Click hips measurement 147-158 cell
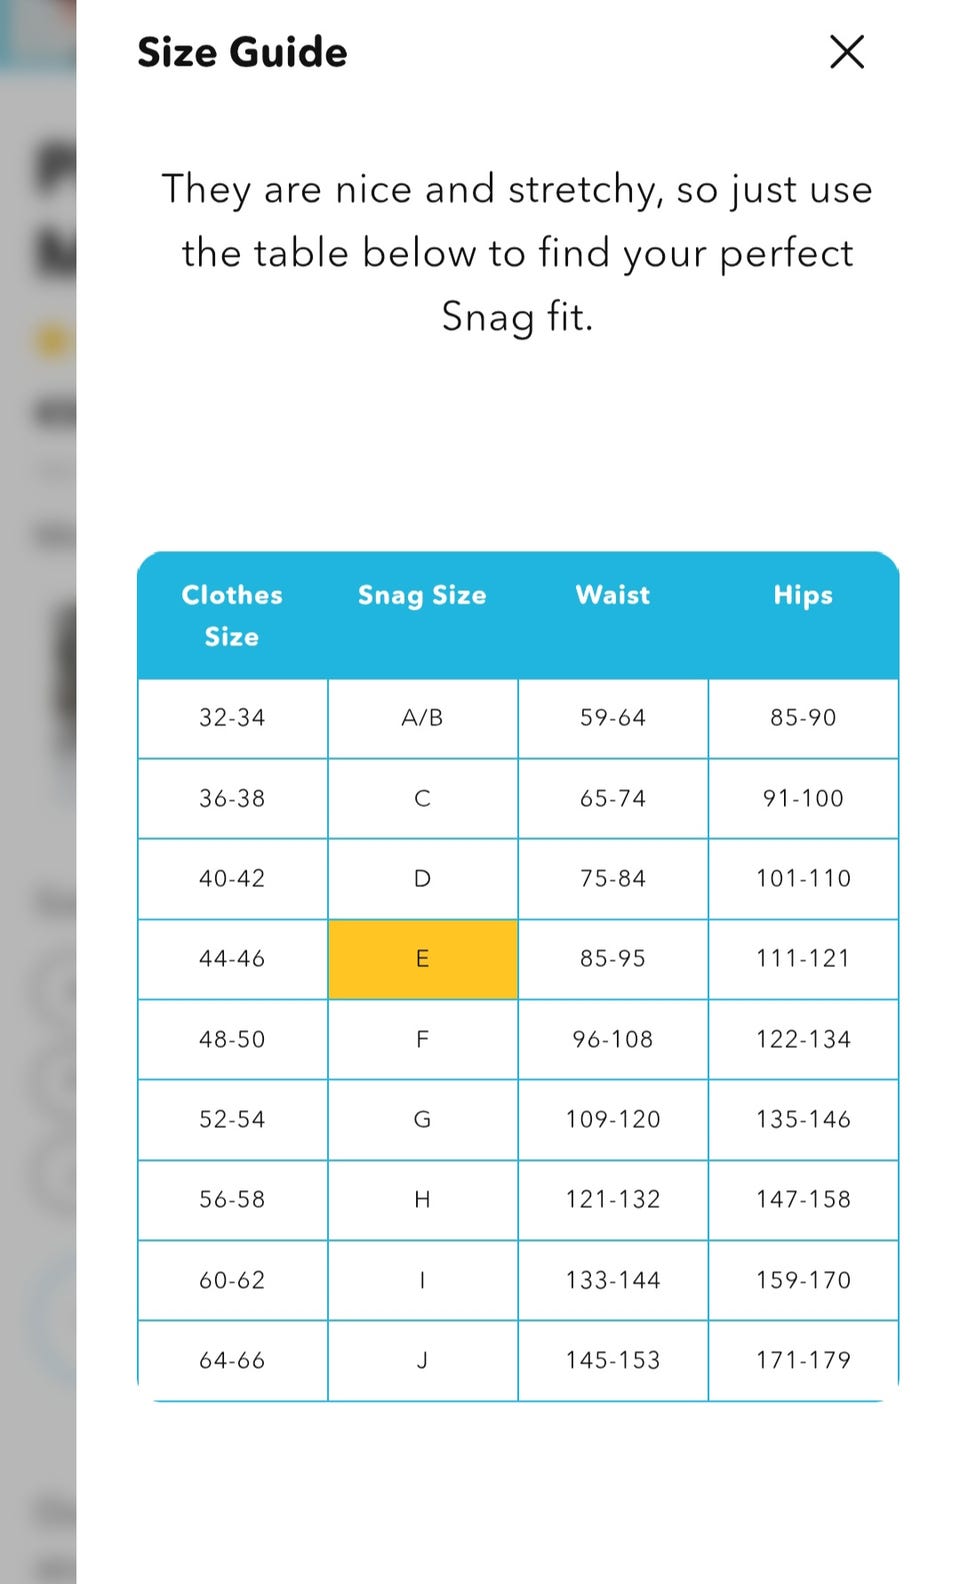The width and height of the screenshot is (960, 1584). 803,1199
